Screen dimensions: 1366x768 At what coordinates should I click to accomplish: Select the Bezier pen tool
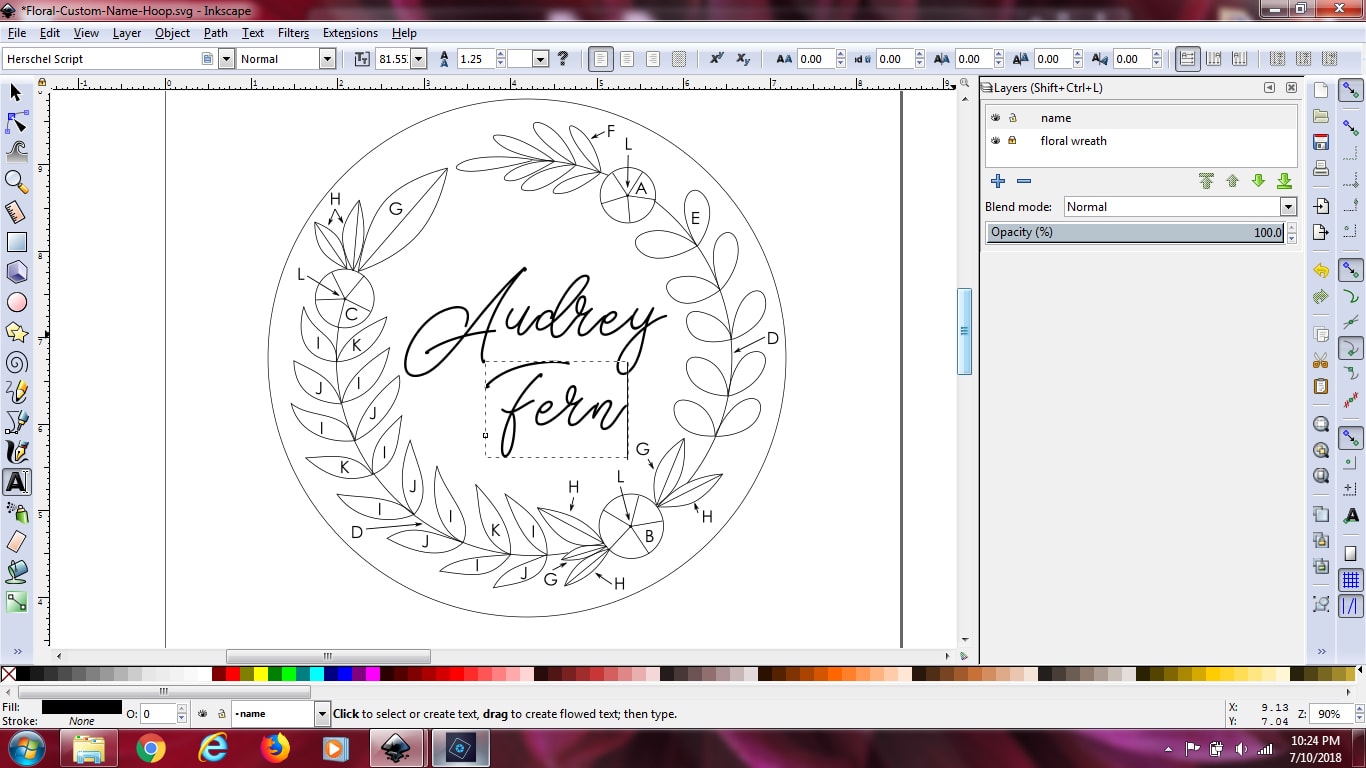tap(16, 422)
